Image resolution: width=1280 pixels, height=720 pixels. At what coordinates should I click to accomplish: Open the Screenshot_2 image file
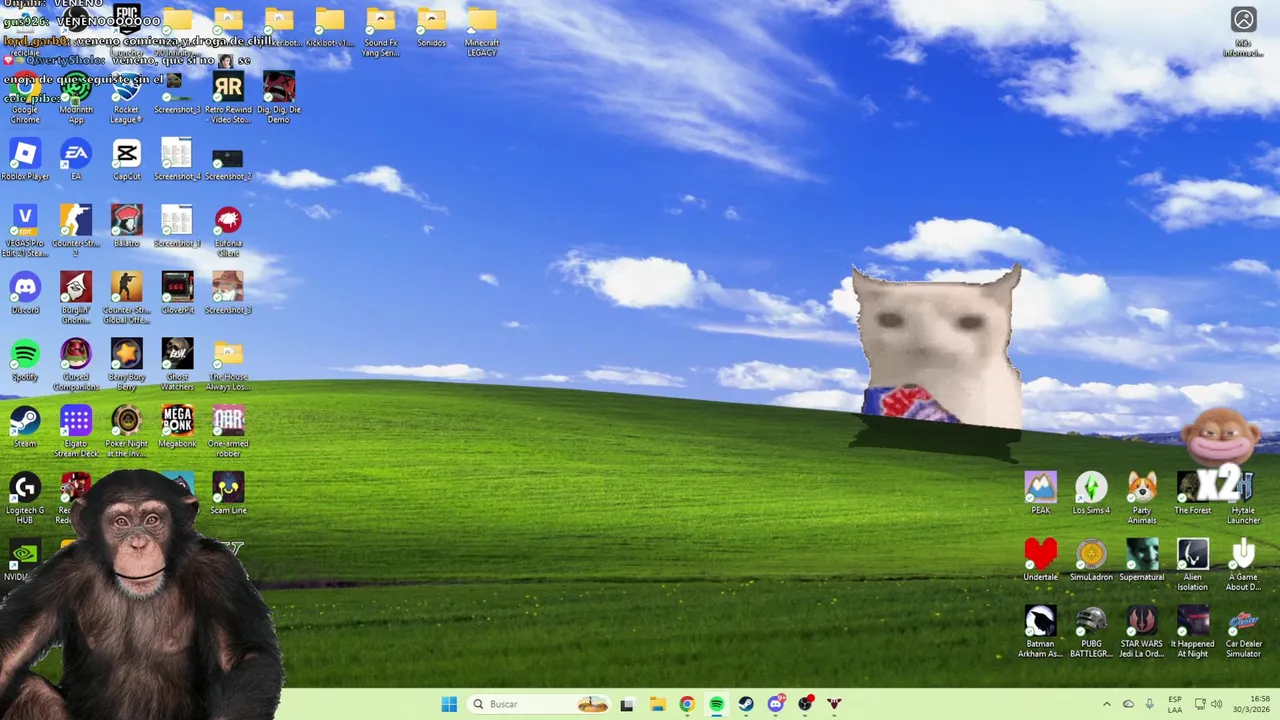[228, 160]
